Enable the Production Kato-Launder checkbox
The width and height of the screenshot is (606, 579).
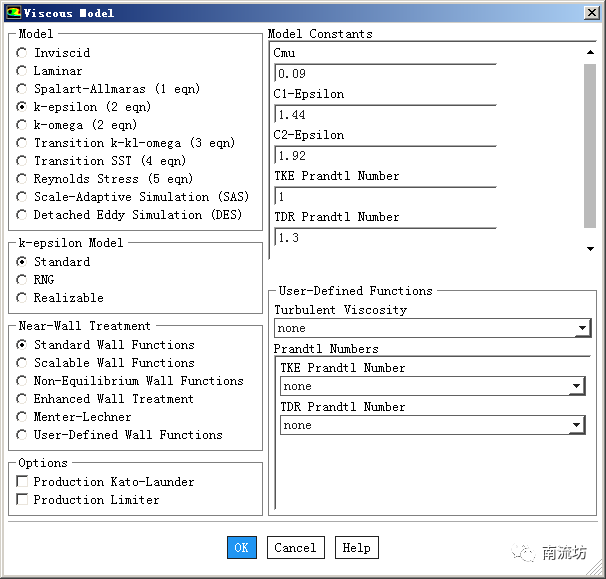click(x=22, y=482)
